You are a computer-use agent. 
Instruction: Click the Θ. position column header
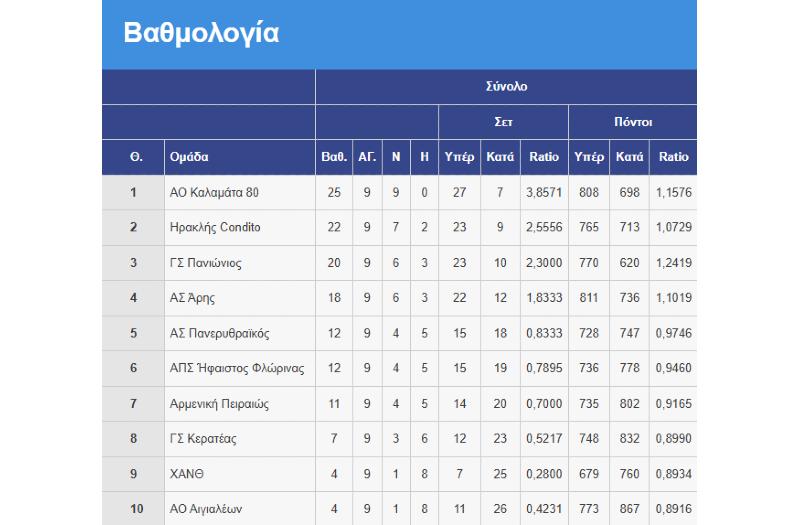(x=133, y=157)
